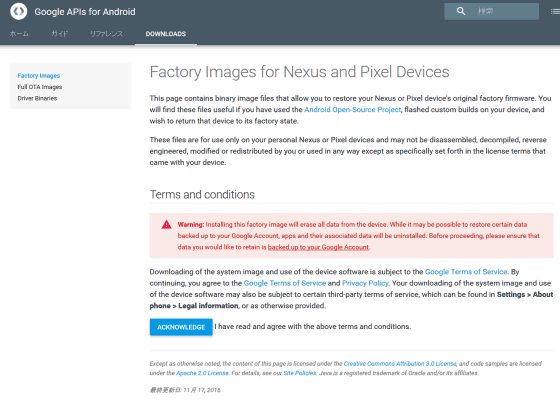Screen dimensions: 560x410
Task: Open Factory Images in the sidebar
Action: point(39,76)
